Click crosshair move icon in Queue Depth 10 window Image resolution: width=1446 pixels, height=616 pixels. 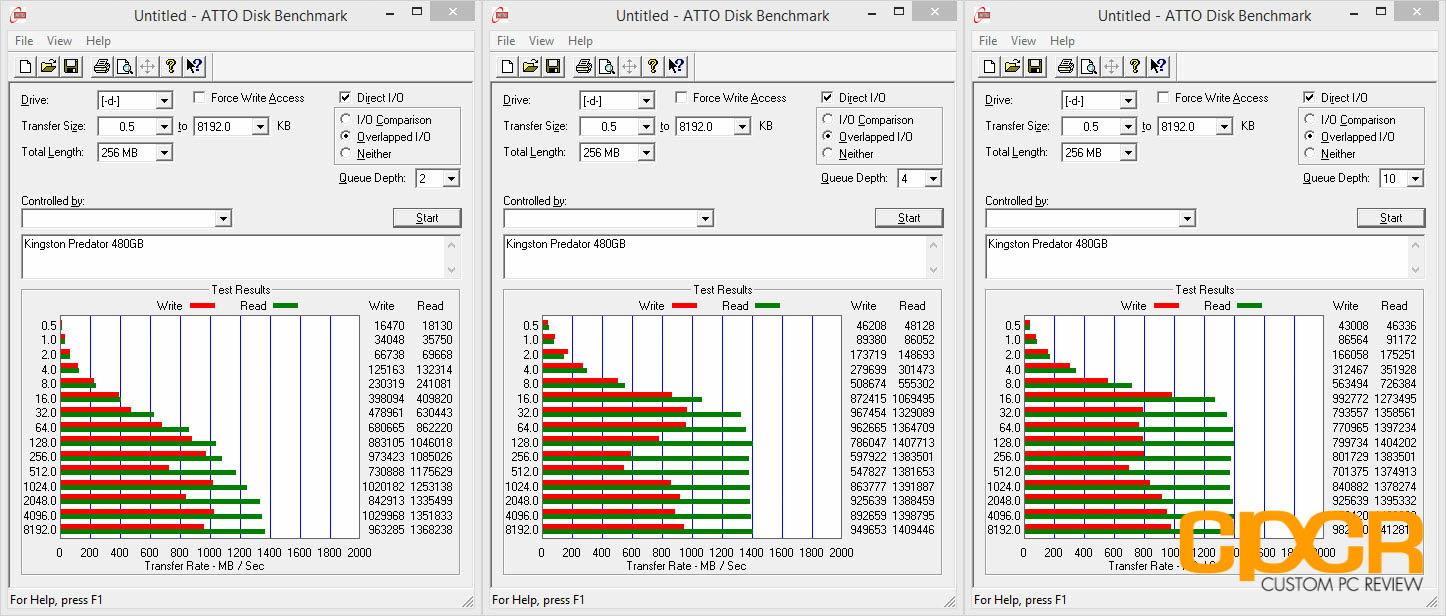pyautogui.click(x=1111, y=66)
